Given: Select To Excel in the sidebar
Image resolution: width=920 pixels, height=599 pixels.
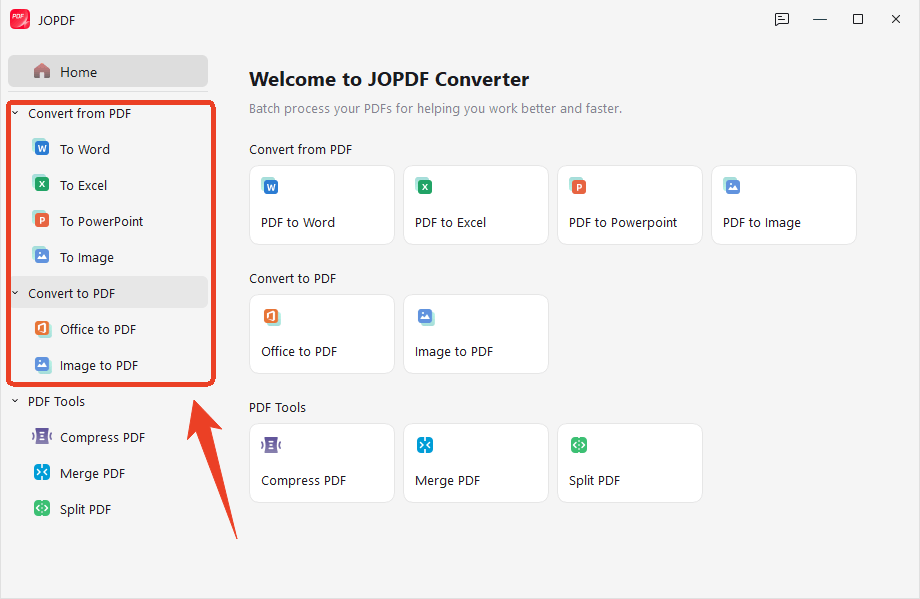Looking at the screenshot, I should pyautogui.click(x=108, y=185).
